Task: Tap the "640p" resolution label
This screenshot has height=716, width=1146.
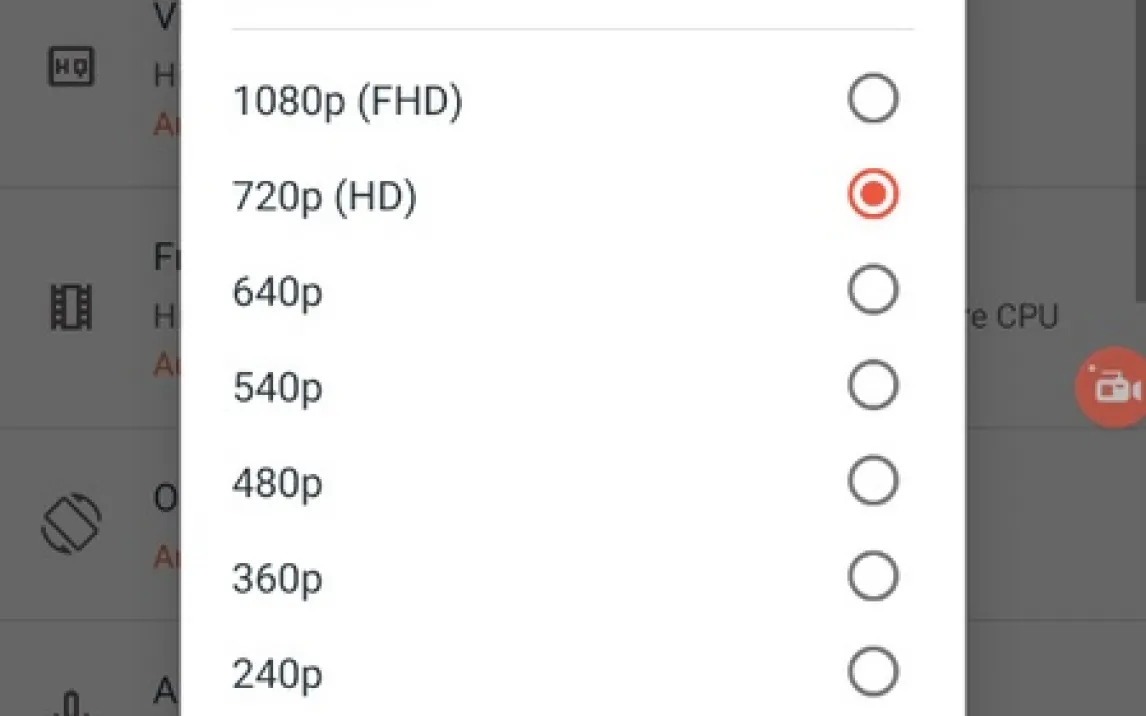Action: pyautogui.click(x=277, y=293)
